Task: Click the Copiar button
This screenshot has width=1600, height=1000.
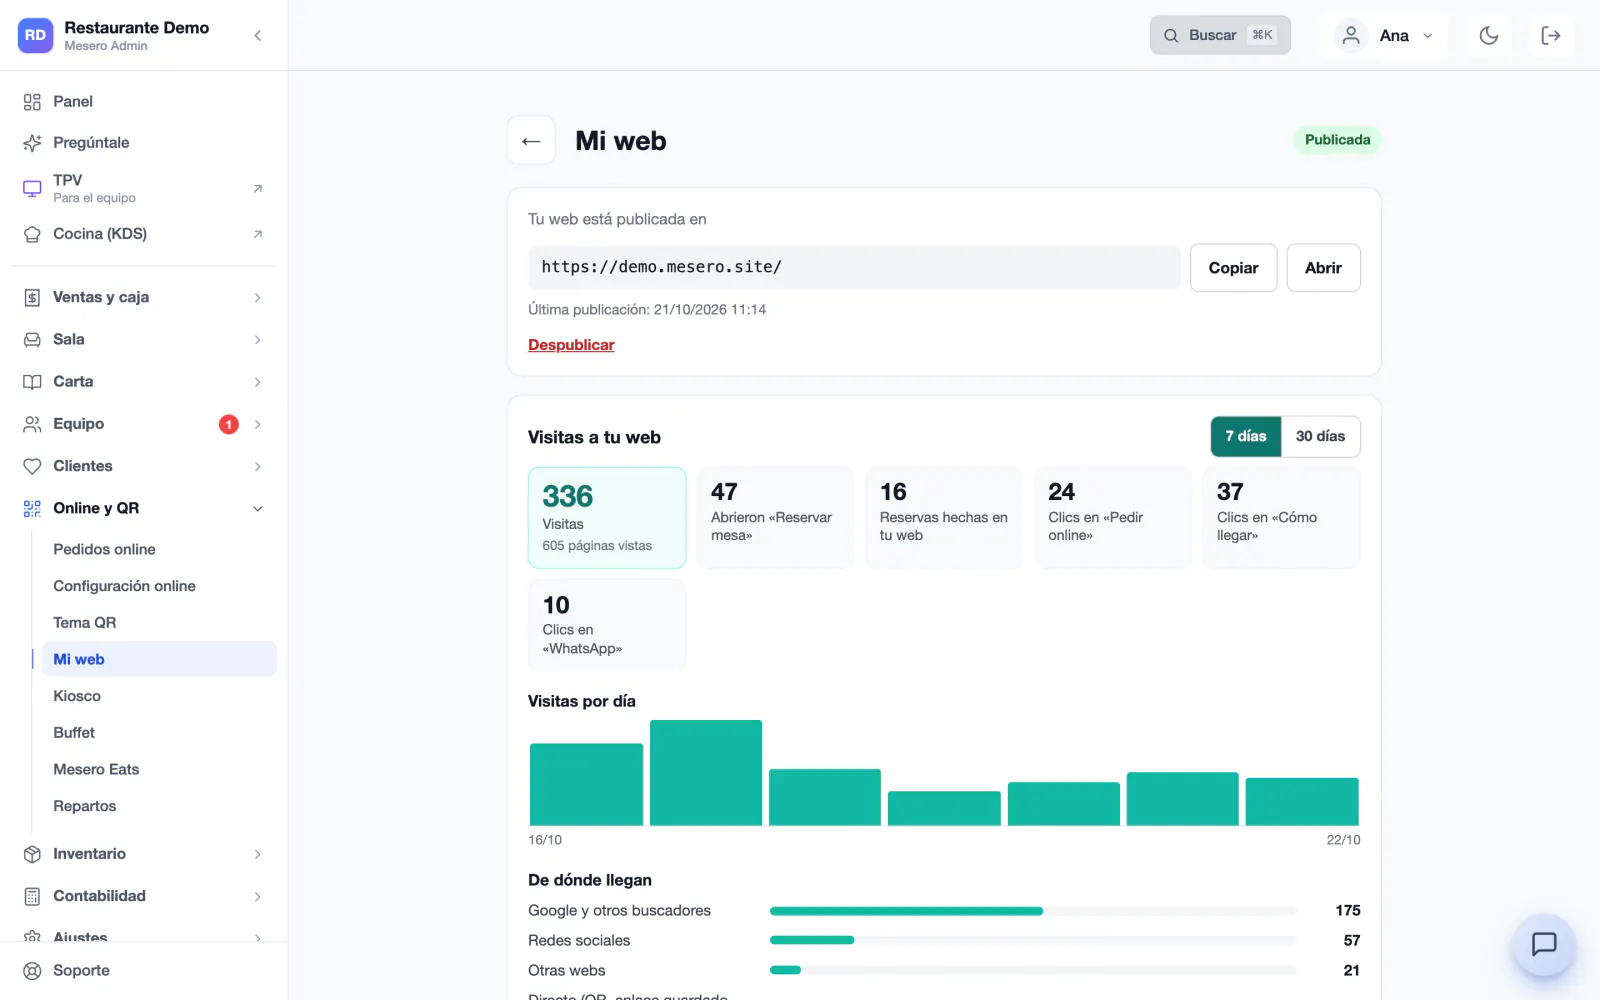Action: [x=1233, y=268]
